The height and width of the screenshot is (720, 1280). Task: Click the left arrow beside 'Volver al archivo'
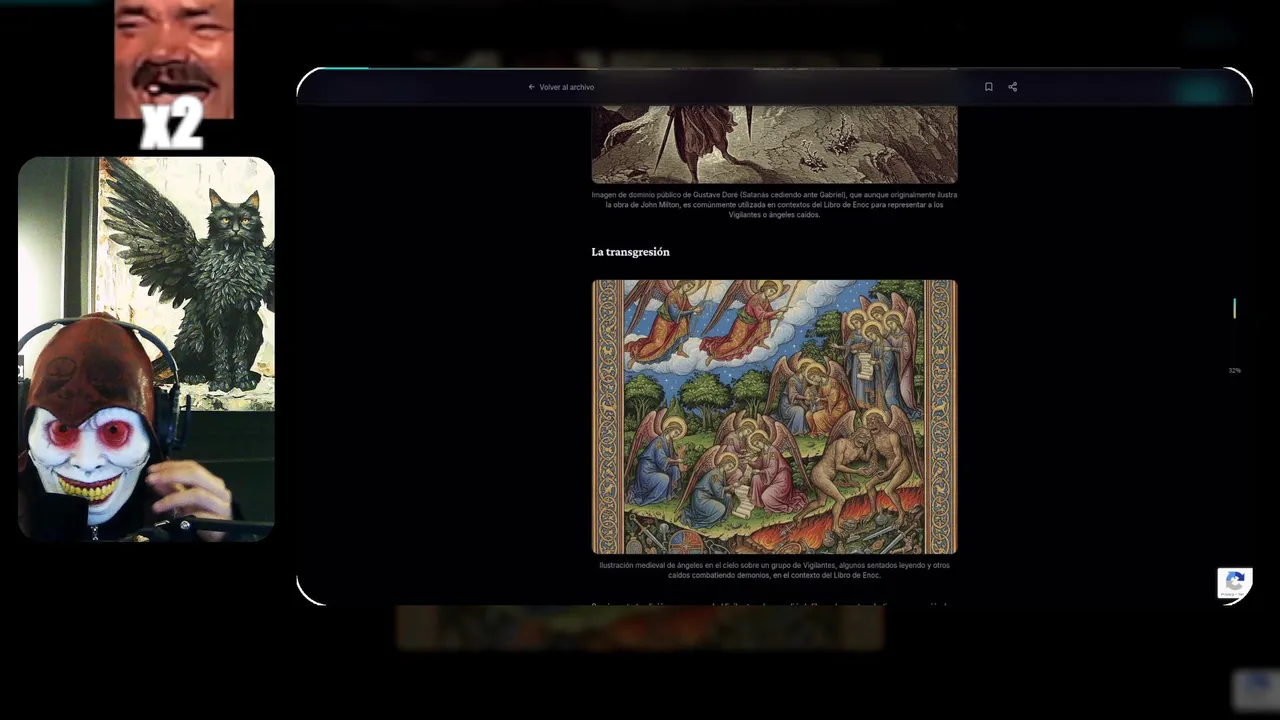(x=531, y=87)
